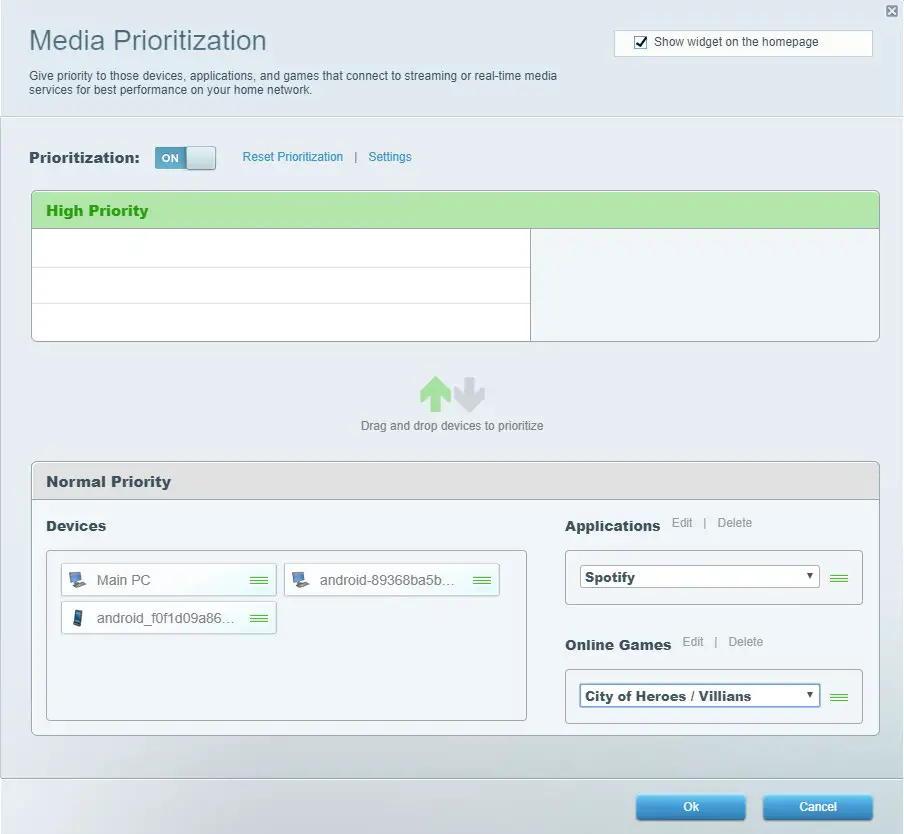Click the green up arrow icon

coord(436,395)
